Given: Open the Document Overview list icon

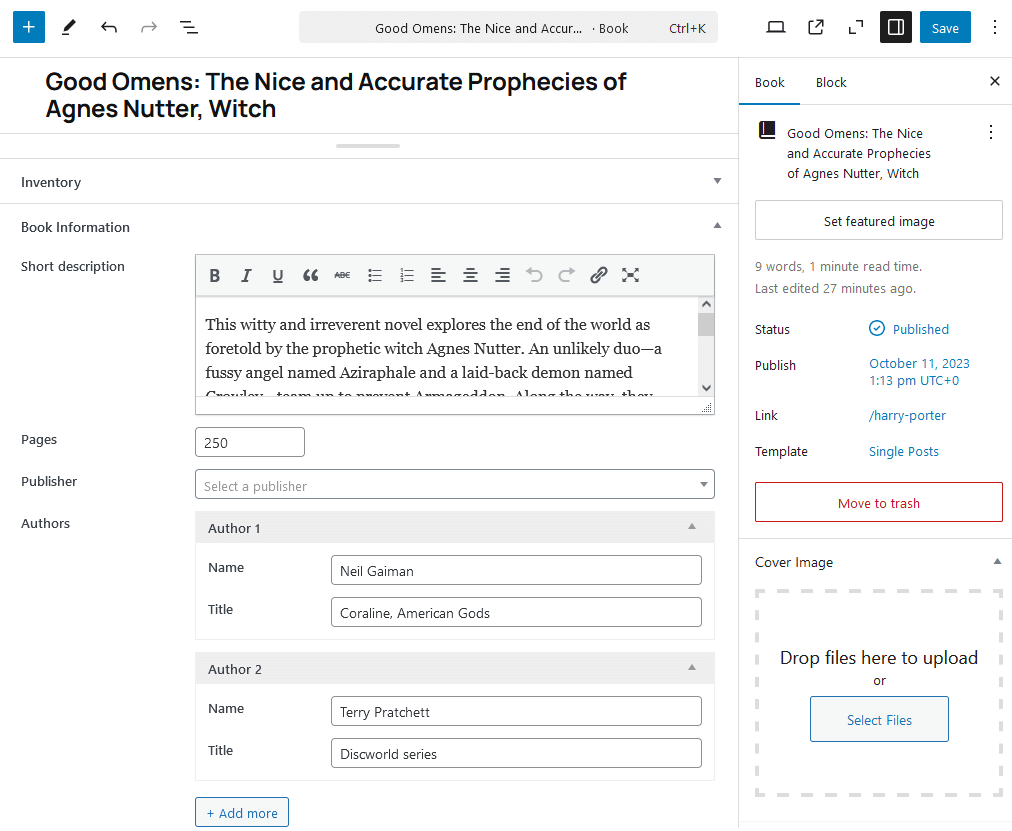Looking at the screenshot, I should click(x=188, y=28).
